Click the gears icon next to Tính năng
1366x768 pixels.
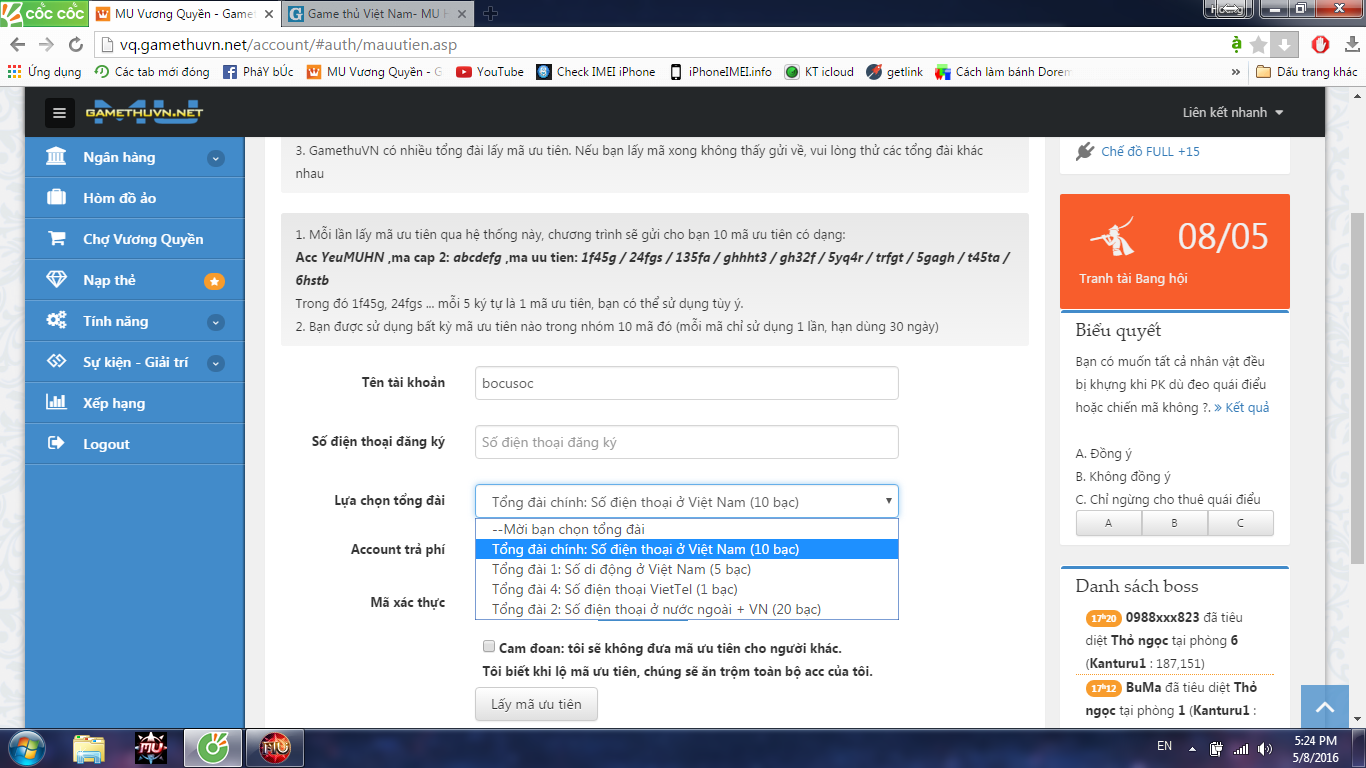pyautogui.click(x=57, y=321)
